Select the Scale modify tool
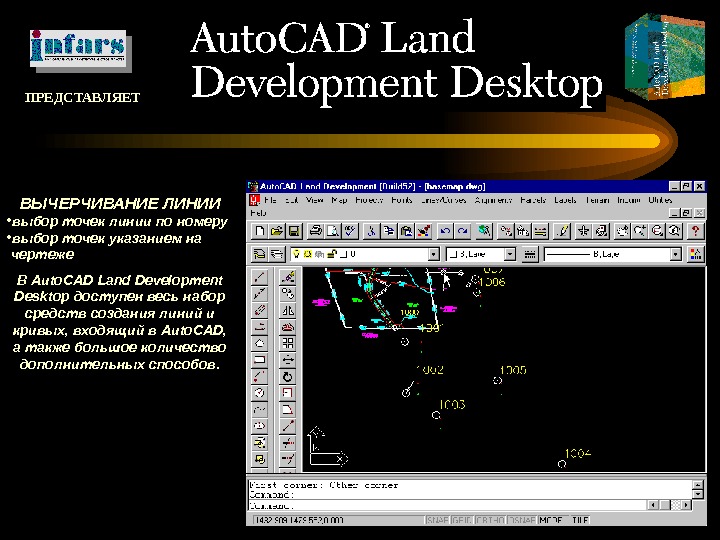The height and width of the screenshot is (540, 720). coord(287,393)
